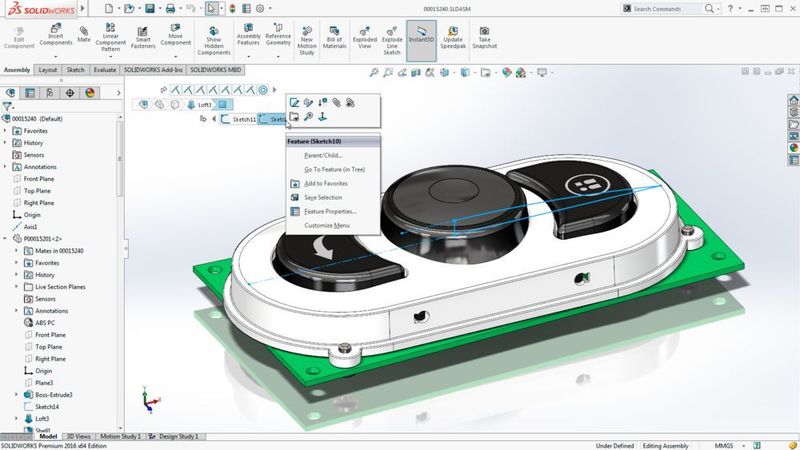This screenshot has width=800, height=450.
Task: Open the Exploded View tool
Action: (365, 38)
